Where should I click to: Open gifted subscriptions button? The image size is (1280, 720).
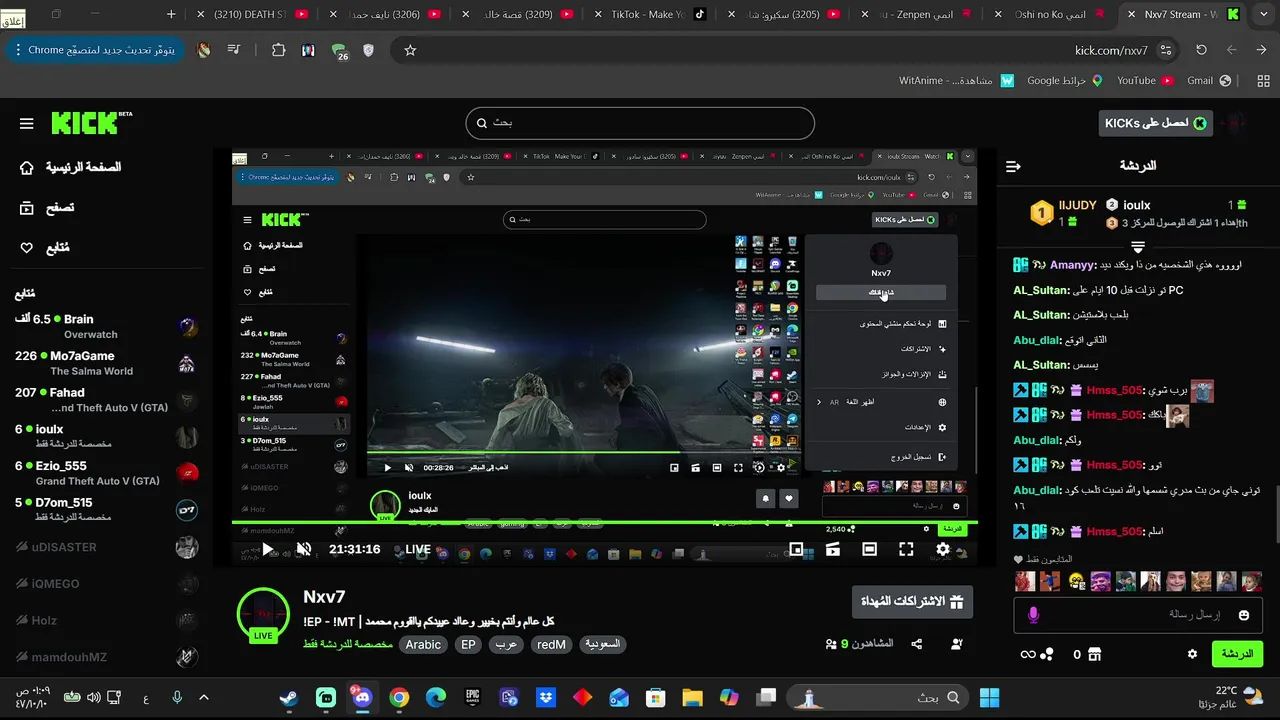click(x=911, y=602)
